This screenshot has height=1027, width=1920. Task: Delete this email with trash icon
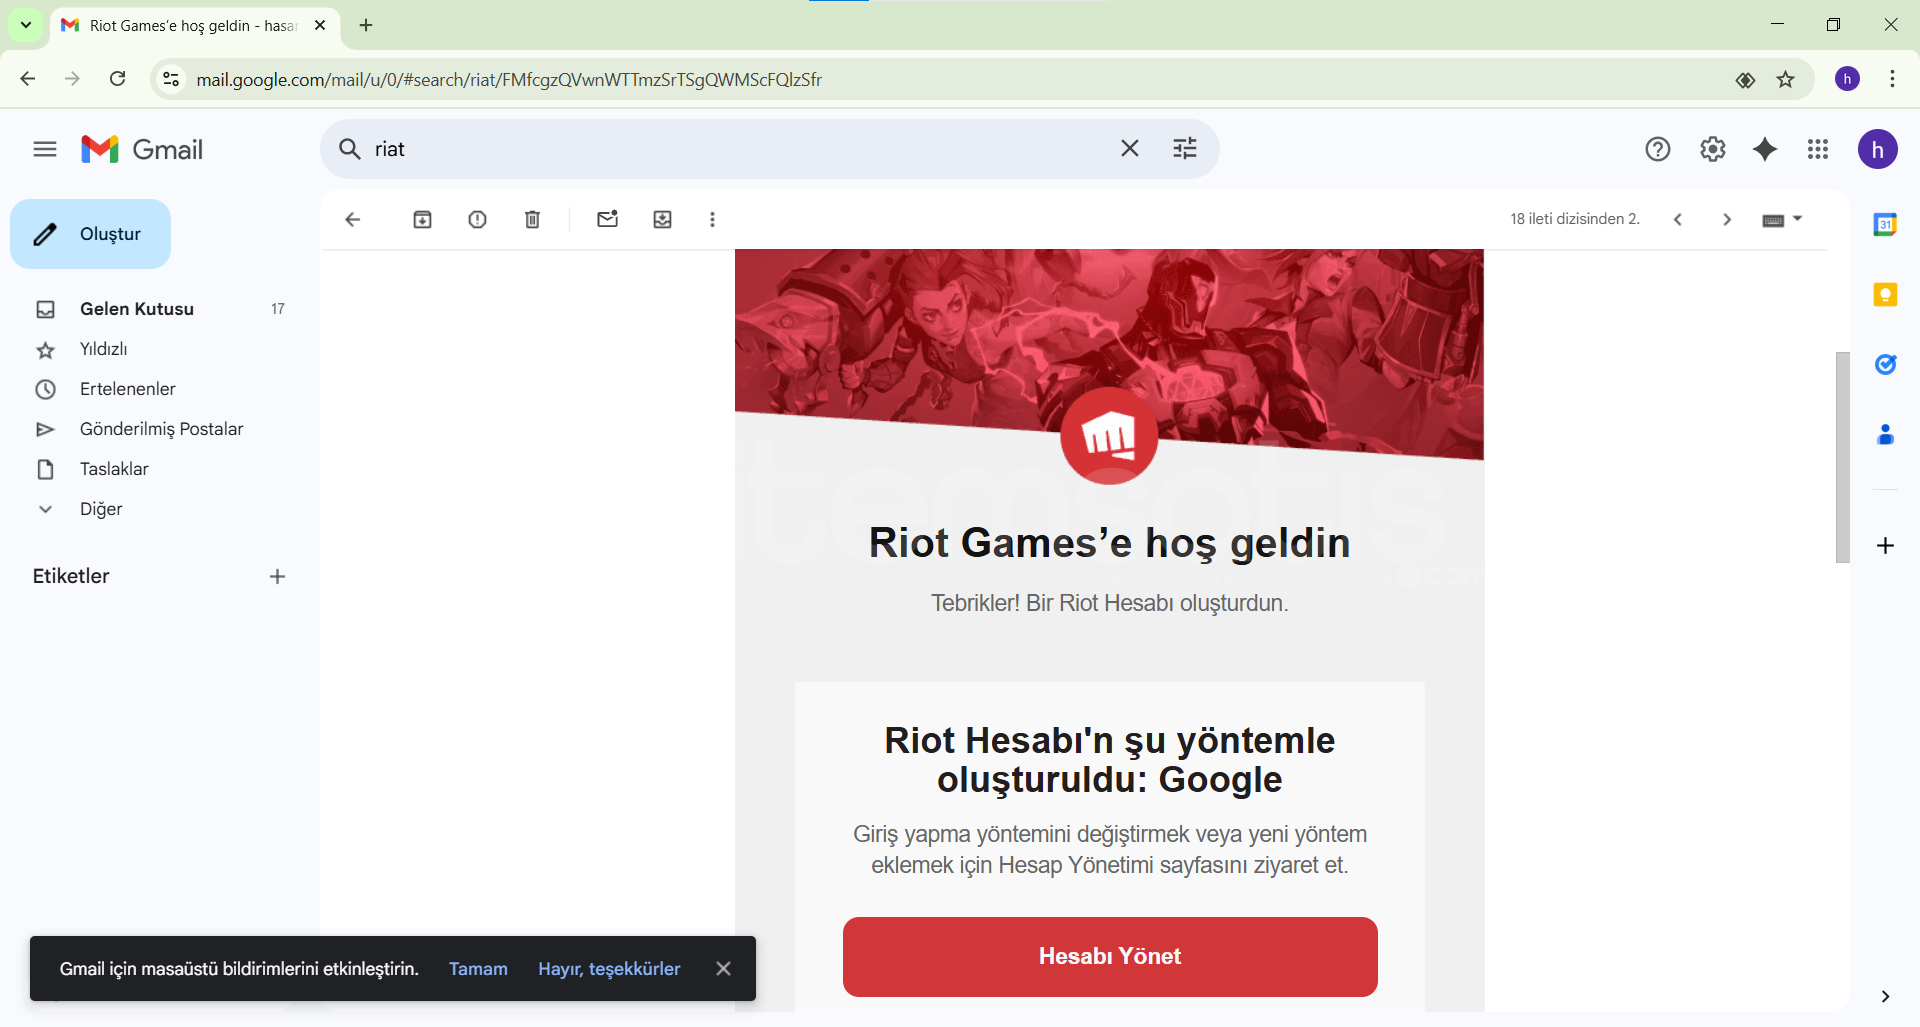tap(533, 219)
